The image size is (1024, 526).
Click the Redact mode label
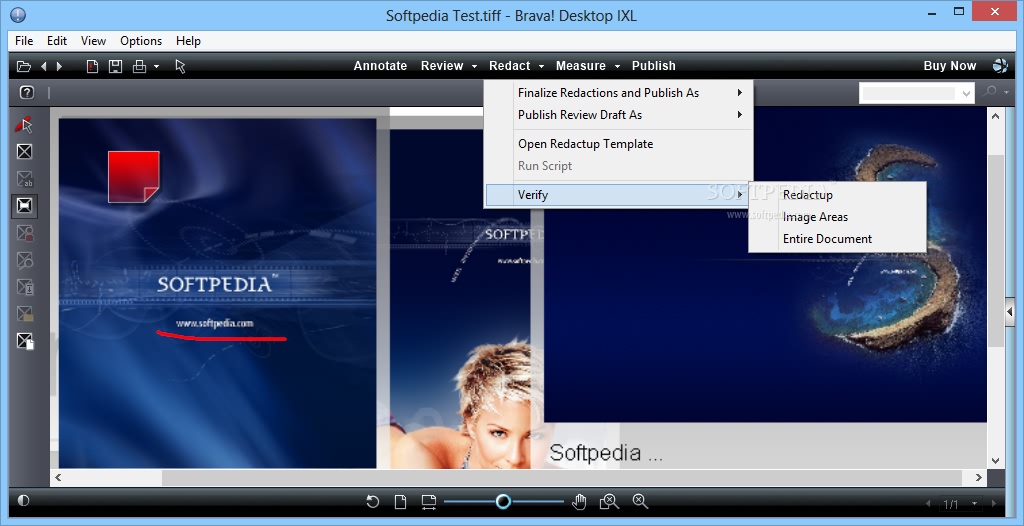point(509,66)
